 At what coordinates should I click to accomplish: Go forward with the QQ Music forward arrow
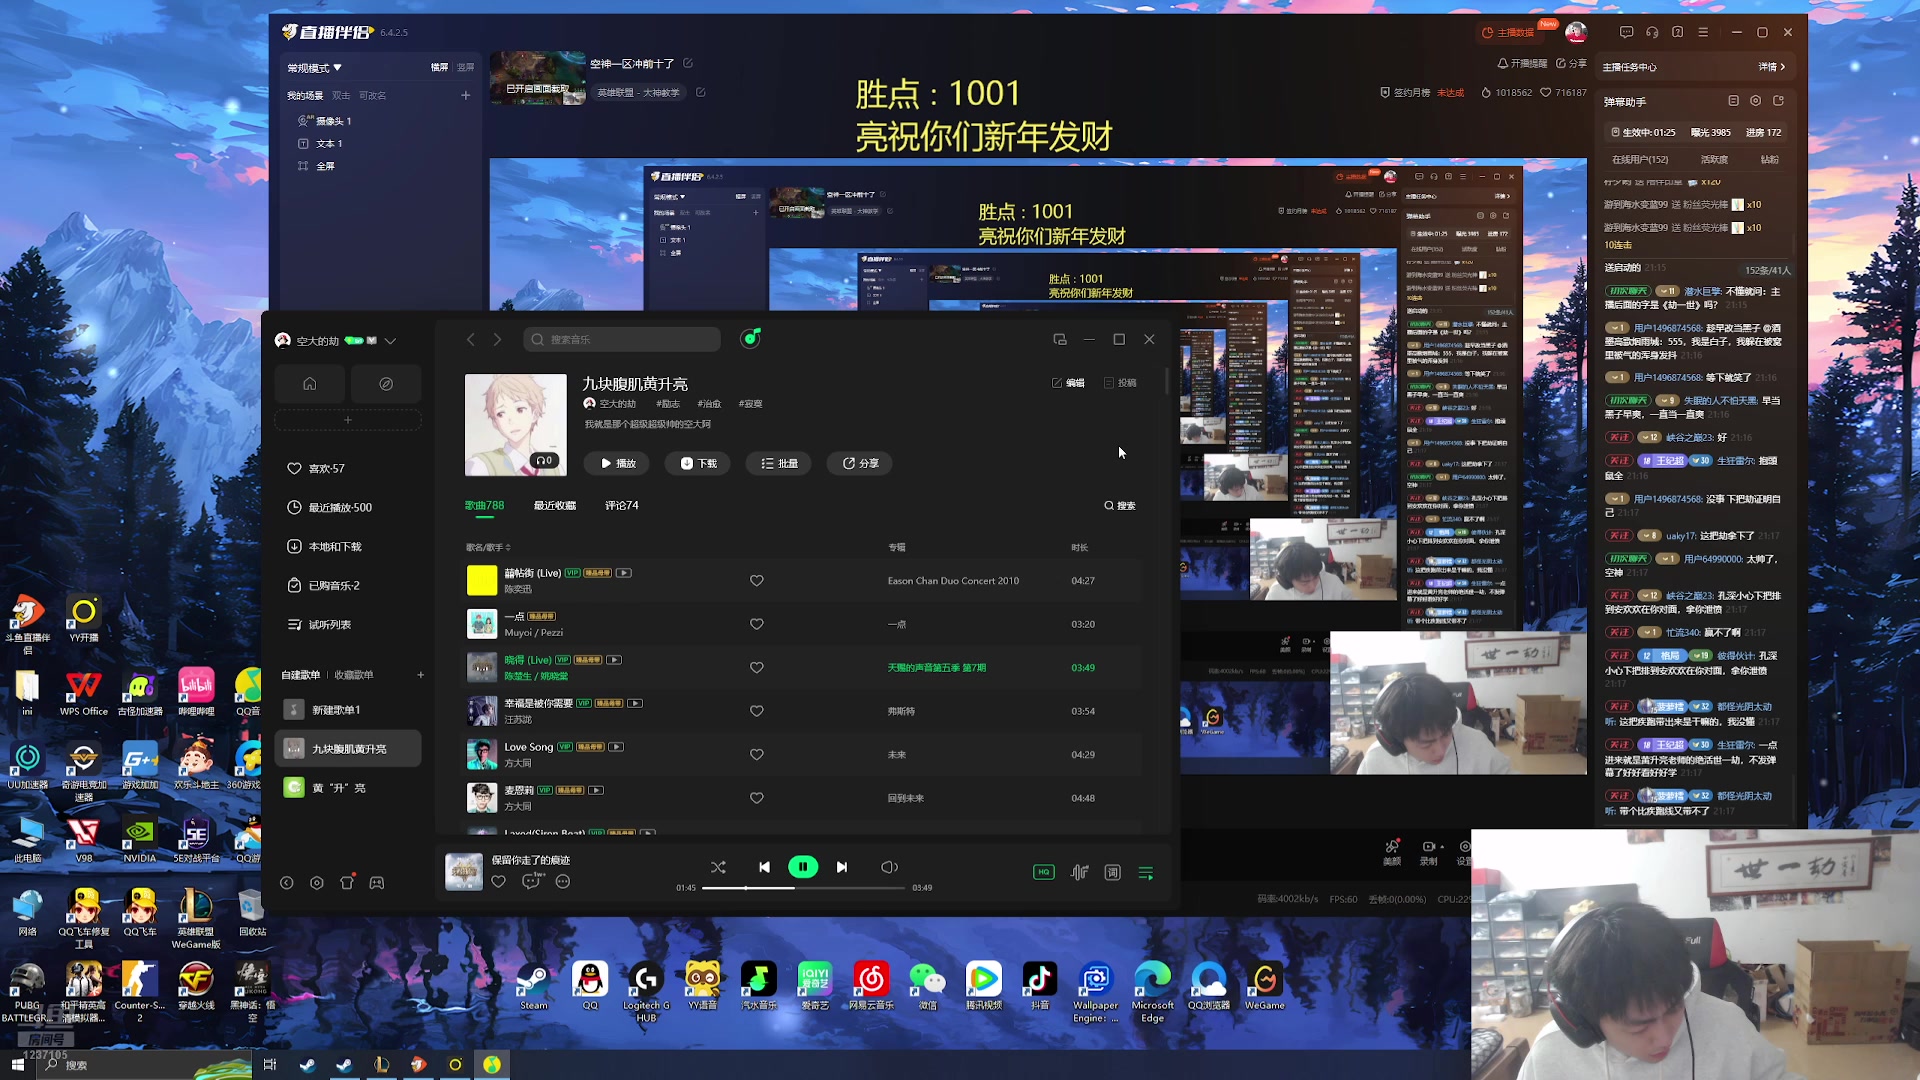tap(497, 339)
